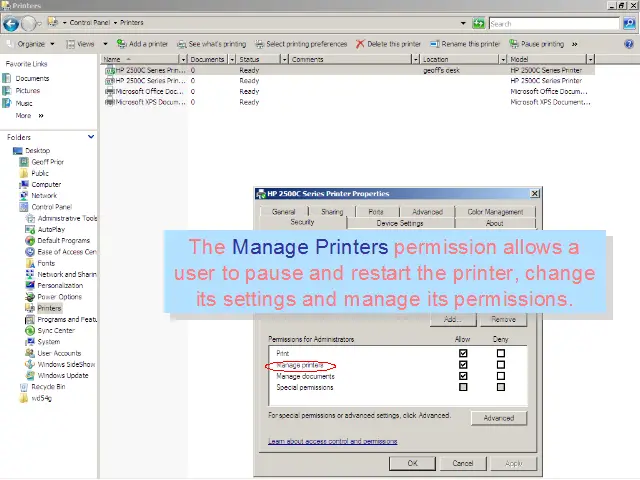Click OK in Printer Properties dialog
640x480 pixels.
click(x=412, y=463)
